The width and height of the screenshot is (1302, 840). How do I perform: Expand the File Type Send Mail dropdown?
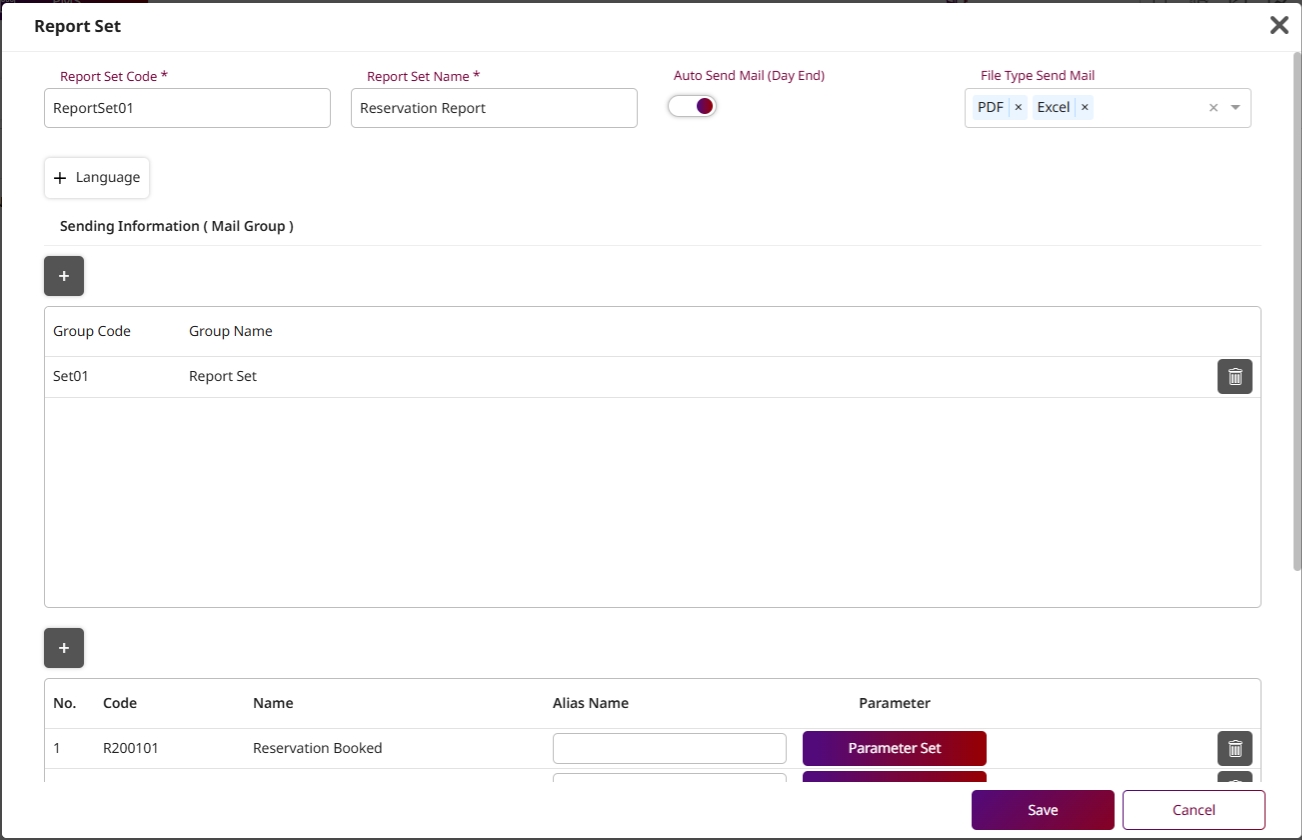pos(1235,108)
